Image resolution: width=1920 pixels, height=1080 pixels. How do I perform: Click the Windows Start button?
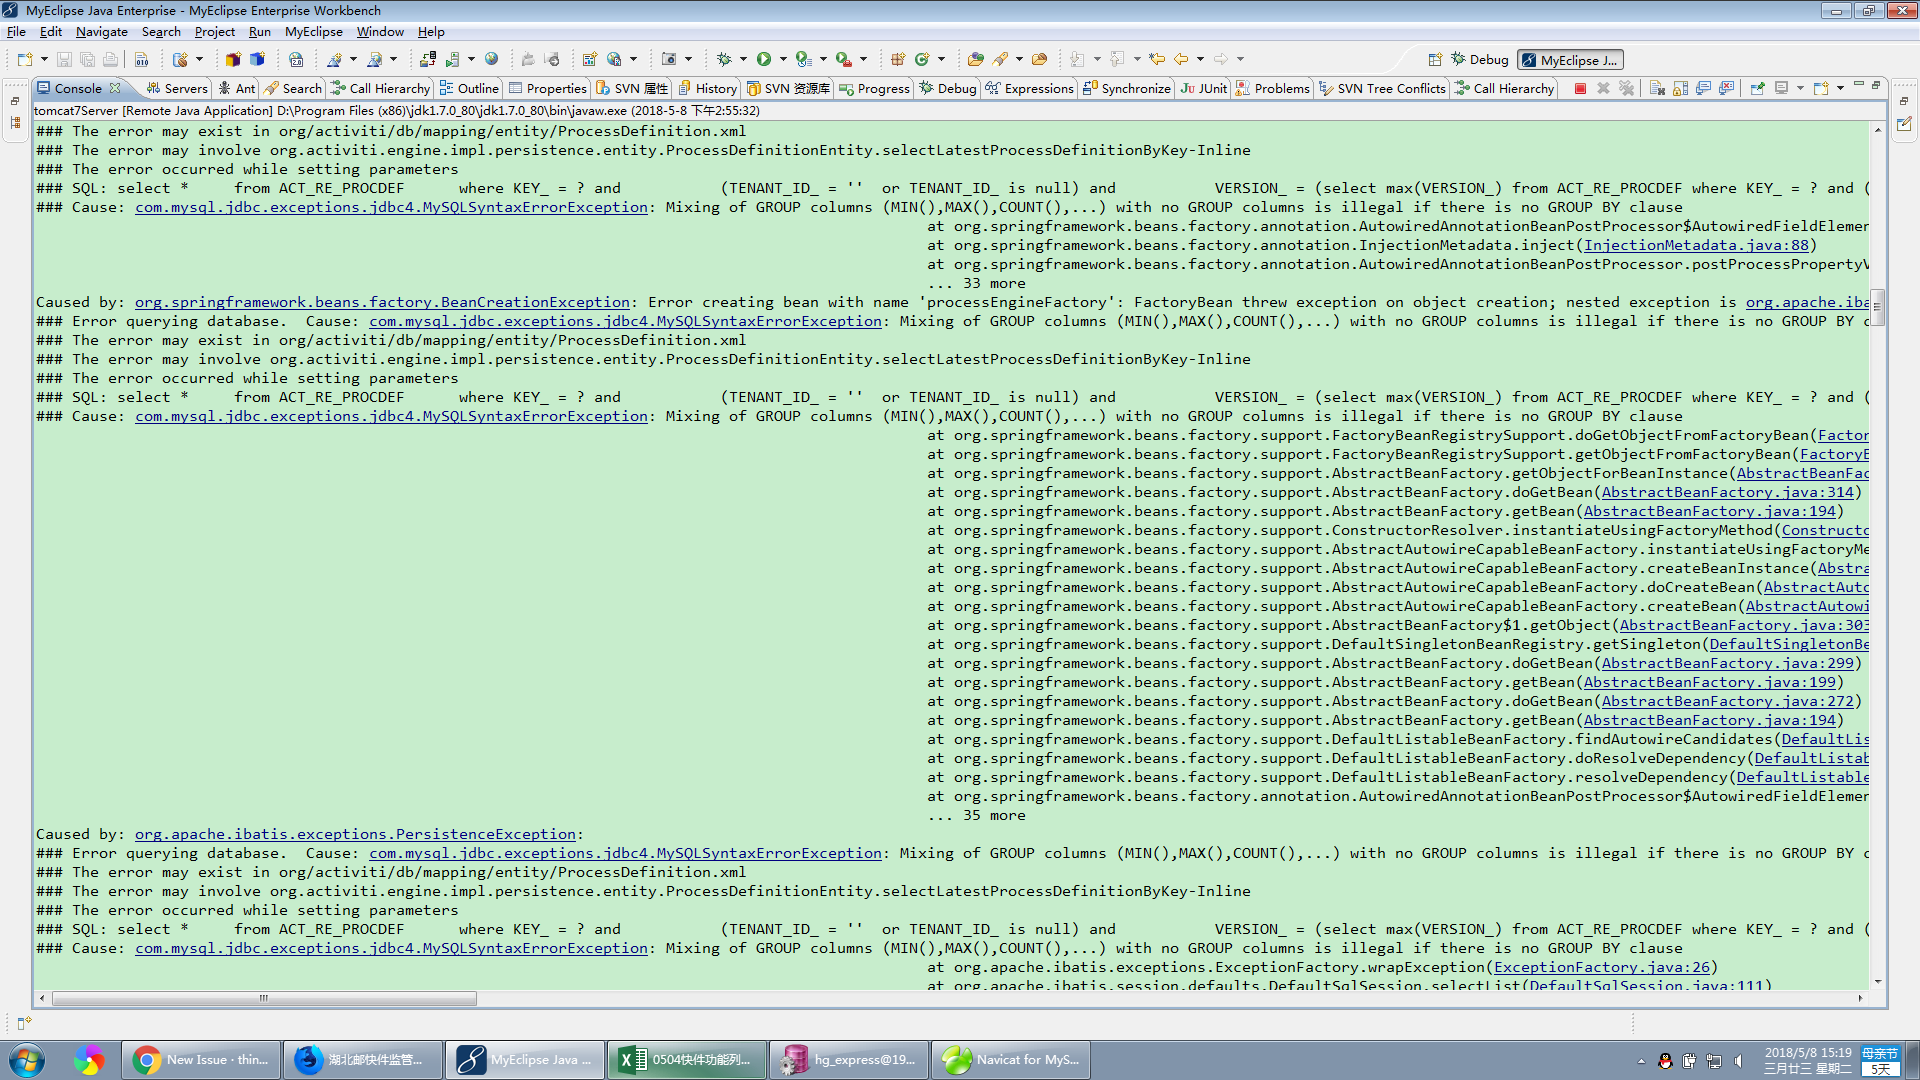[x=27, y=1060]
